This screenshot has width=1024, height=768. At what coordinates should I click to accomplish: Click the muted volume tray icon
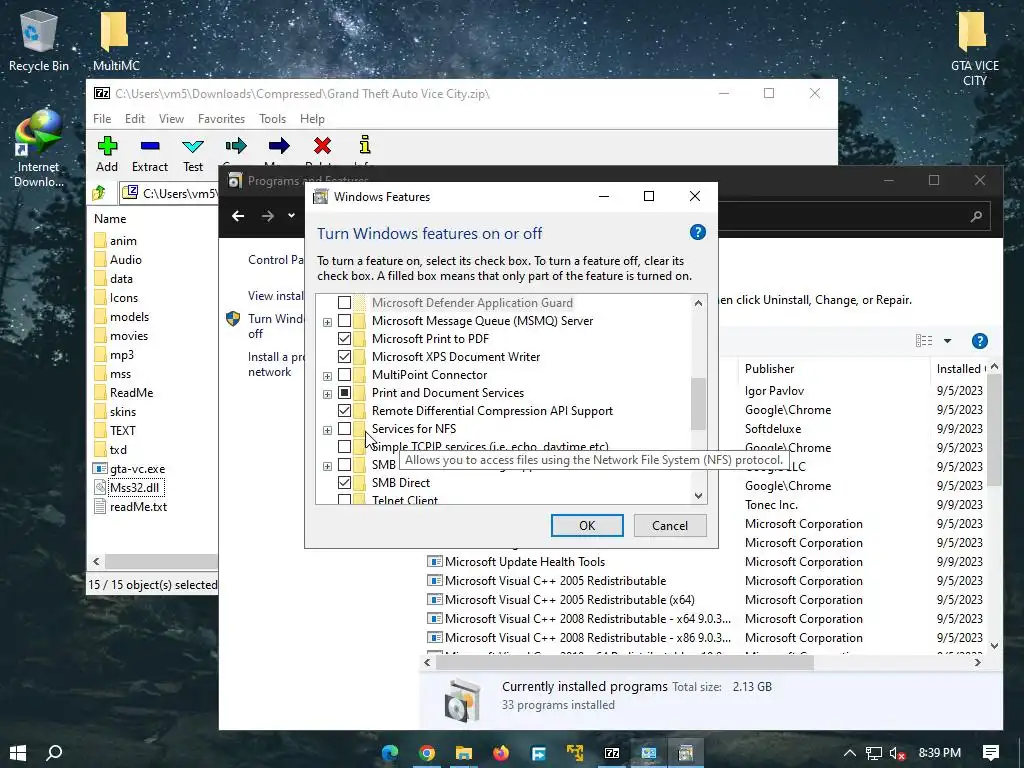tap(898, 754)
